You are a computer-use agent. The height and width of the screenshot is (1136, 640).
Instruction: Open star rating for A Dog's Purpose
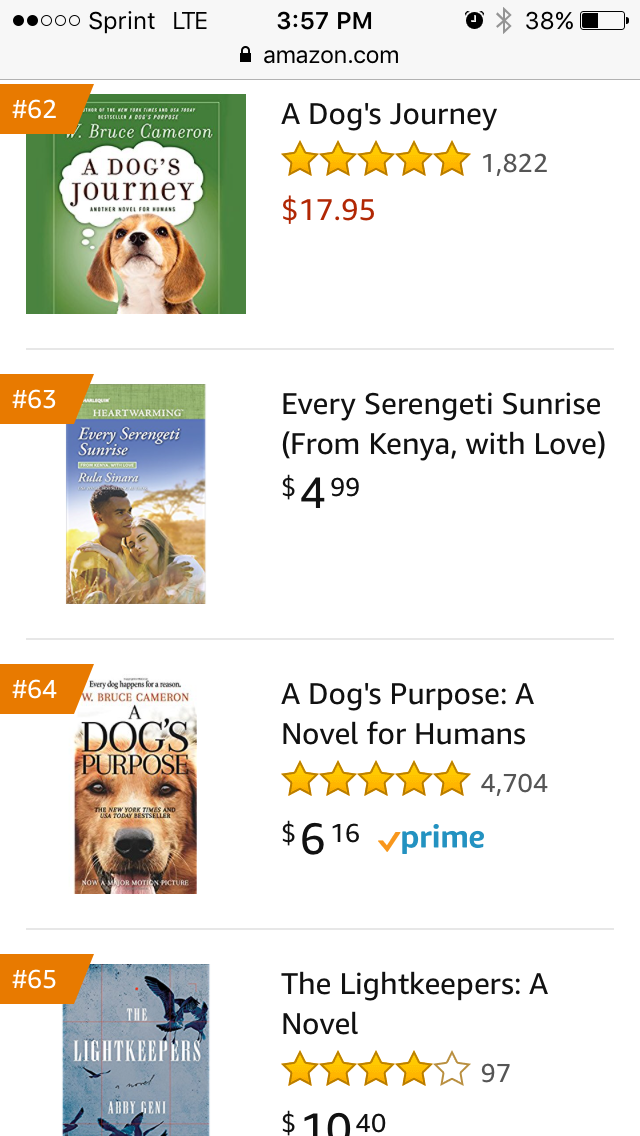point(375,781)
